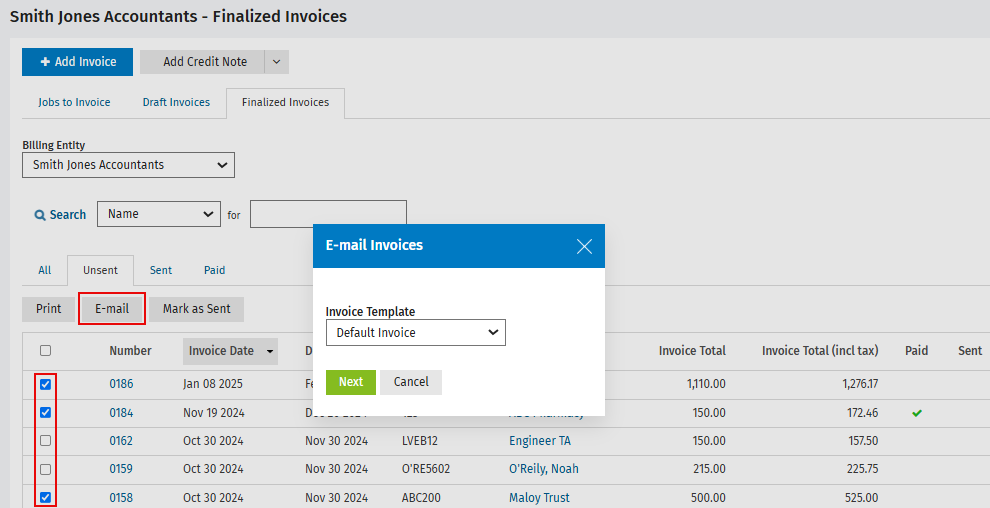Open invoice number 0162
This screenshot has width=990, height=508.
click(121, 440)
